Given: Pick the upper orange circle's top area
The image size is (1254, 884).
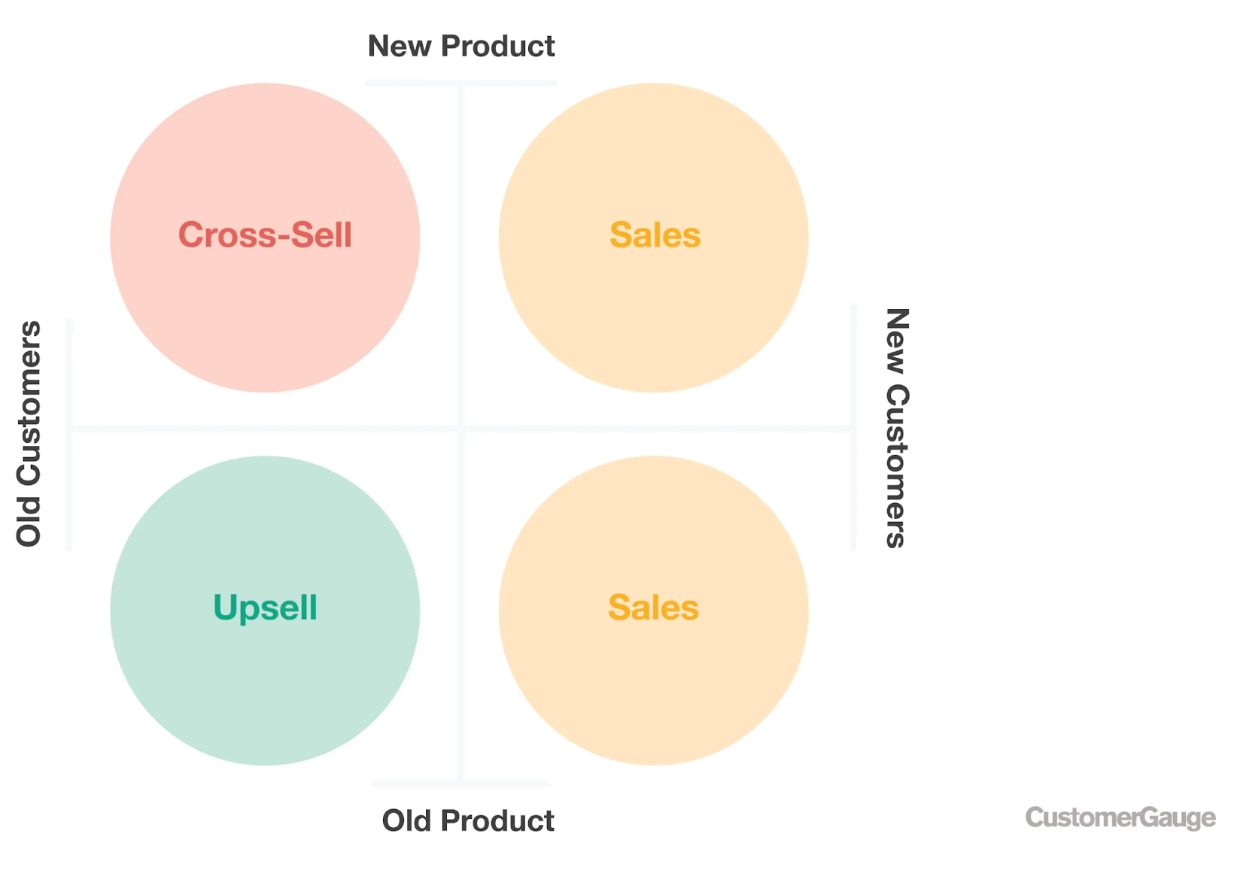Looking at the screenshot, I should tap(653, 130).
